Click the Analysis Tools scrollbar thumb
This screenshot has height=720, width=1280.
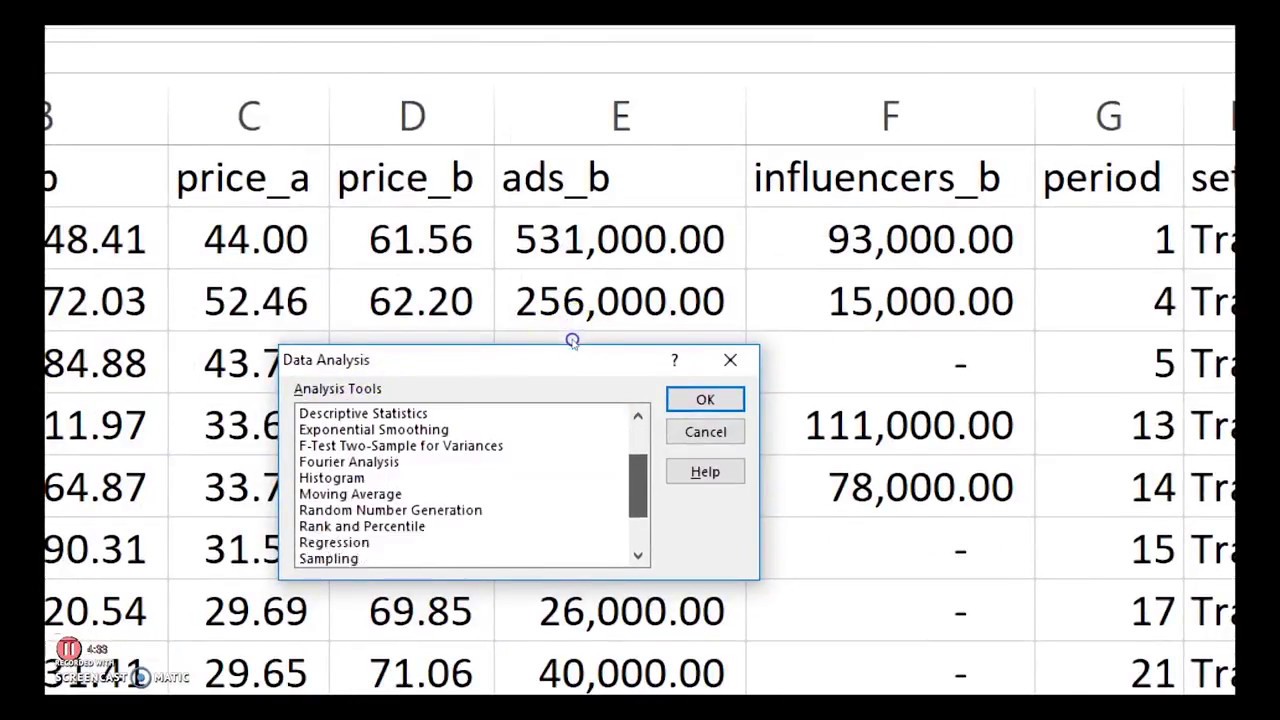pyautogui.click(x=638, y=486)
